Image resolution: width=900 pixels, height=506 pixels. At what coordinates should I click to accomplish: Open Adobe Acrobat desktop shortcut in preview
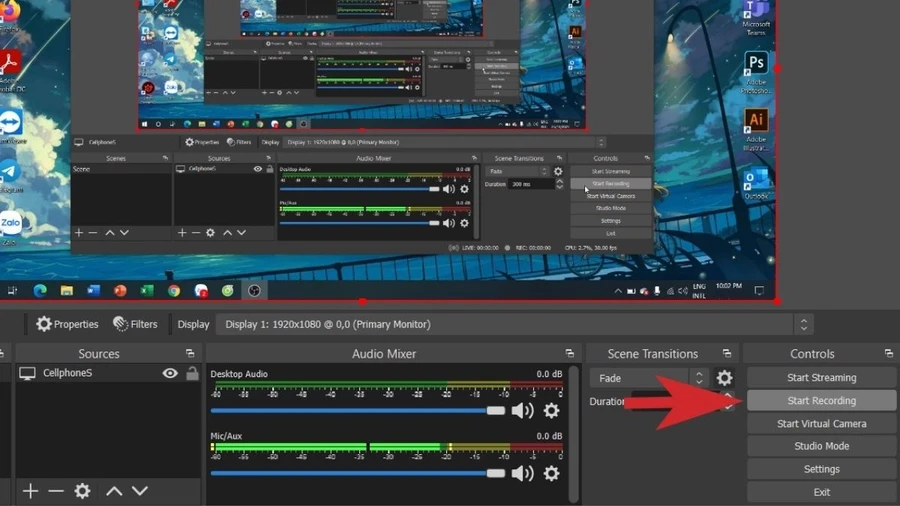click(x=10, y=69)
